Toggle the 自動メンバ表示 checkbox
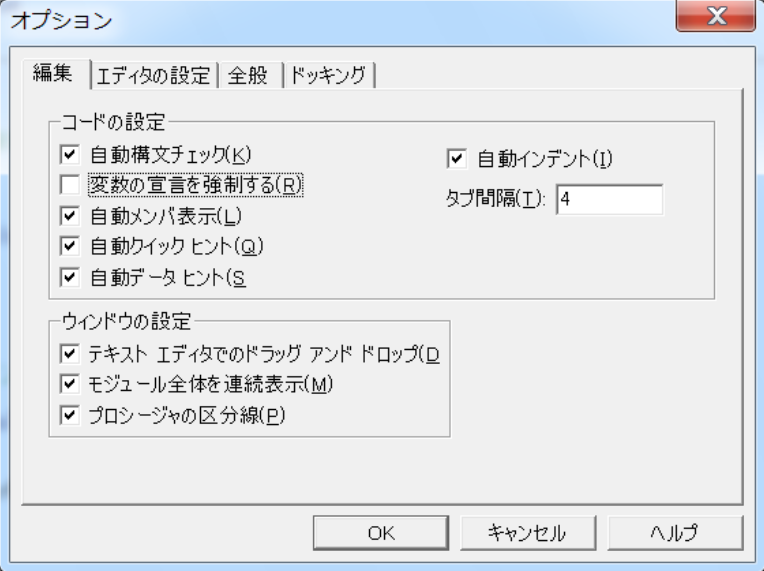The width and height of the screenshot is (764, 571). [x=69, y=215]
